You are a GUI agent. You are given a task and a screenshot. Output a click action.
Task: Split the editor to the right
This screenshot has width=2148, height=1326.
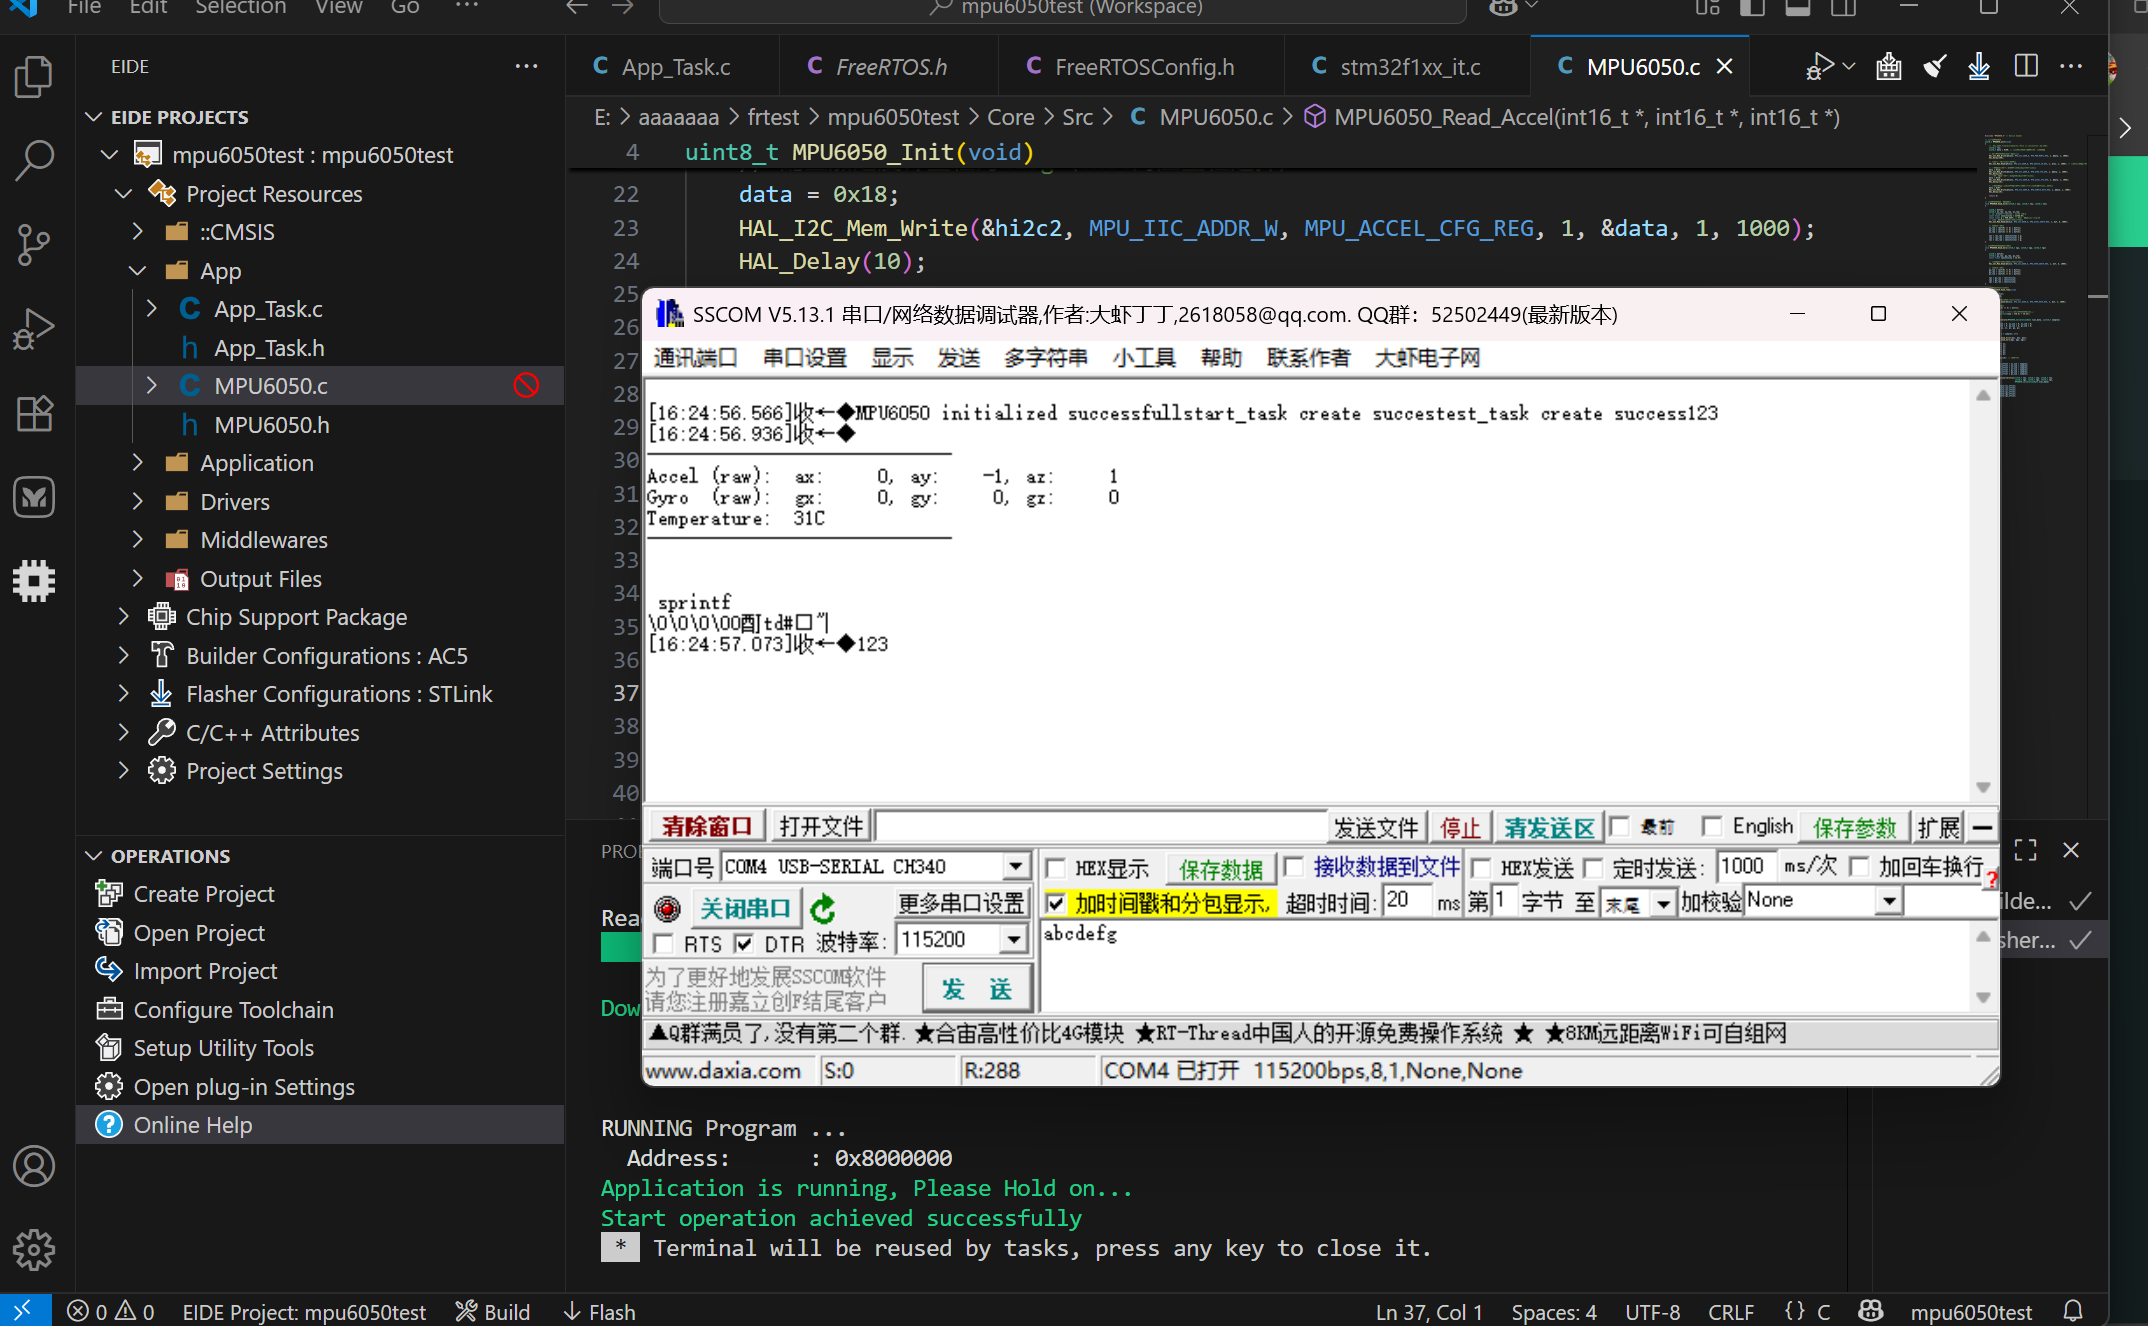[2026, 67]
